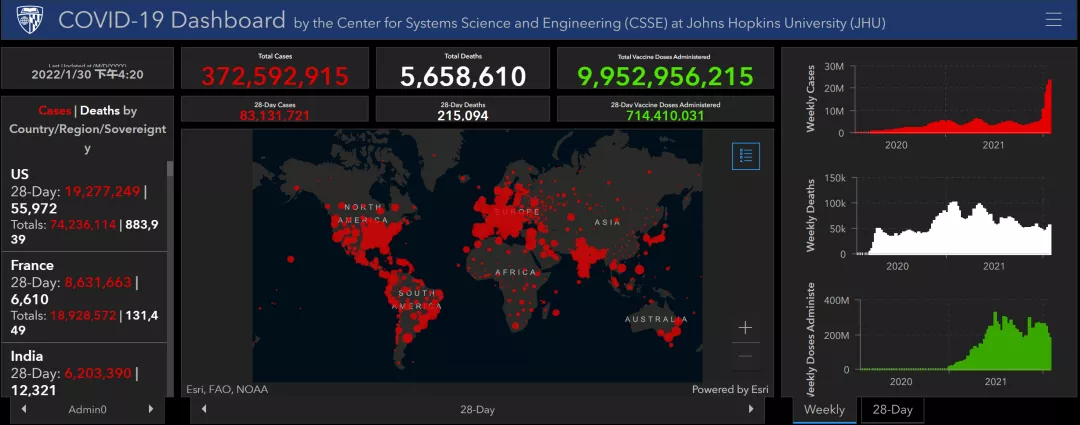Click 28-Day Deaths value 215,094
This screenshot has width=1080, height=425.
tap(463, 115)
